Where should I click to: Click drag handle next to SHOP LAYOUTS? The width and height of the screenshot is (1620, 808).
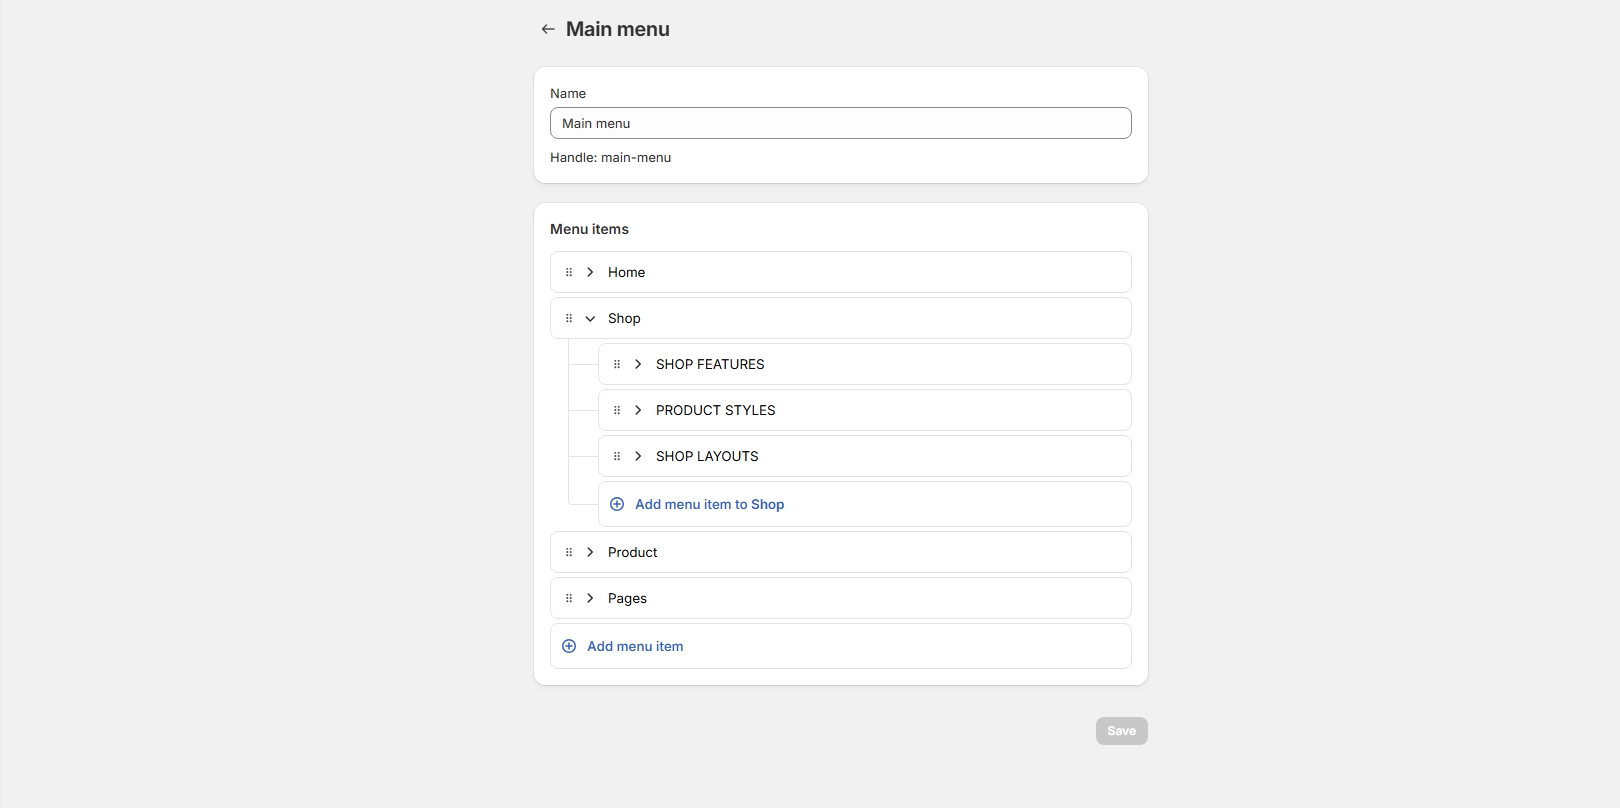click(617, 456)
